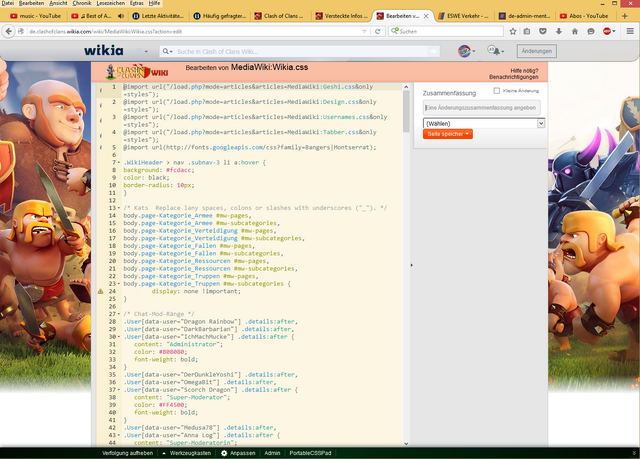Open the downloads arrow icon
This screenshot has height=459, width=640.
click(559, 31)
